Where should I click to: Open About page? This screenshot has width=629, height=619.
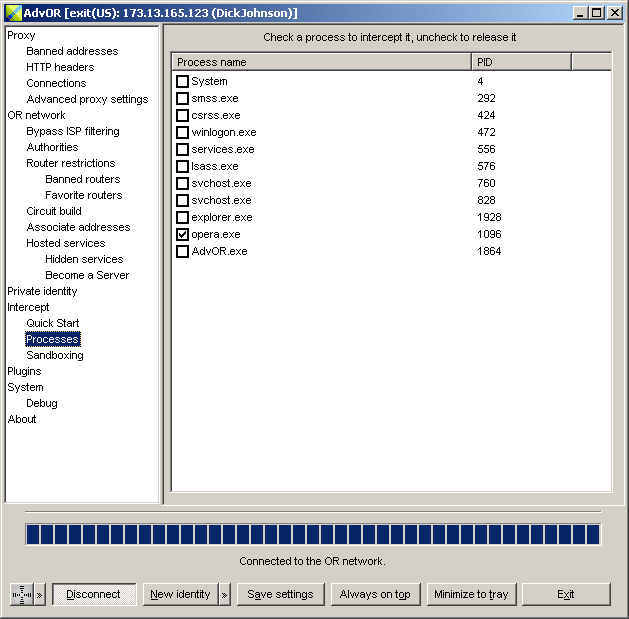point(22,420)
